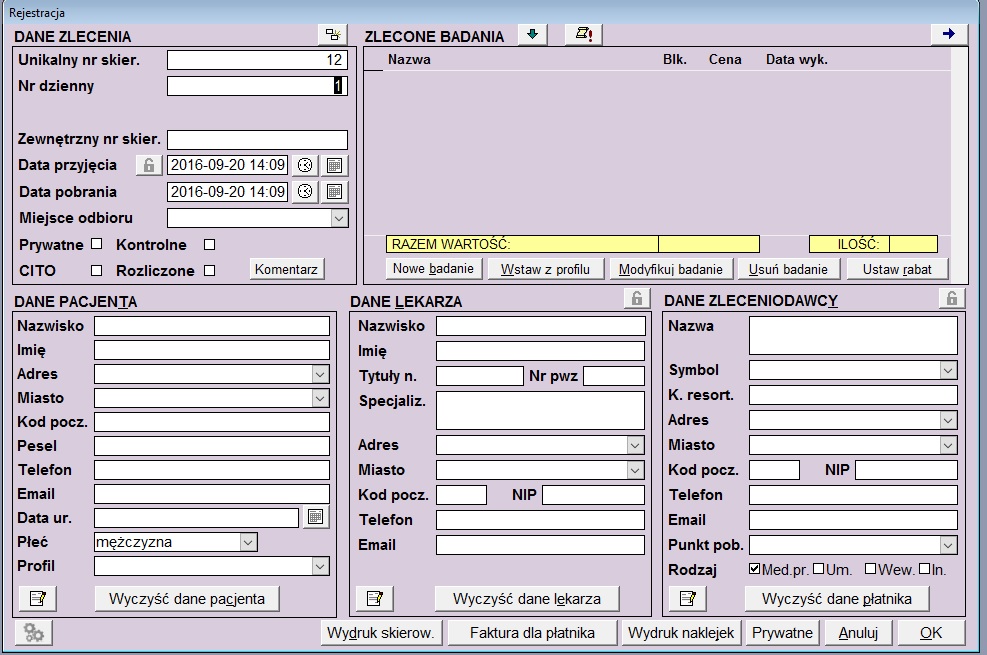Screen dimensions: 987x655
Task: Click the Nowe badanie button
Action: tap(434, 269)
